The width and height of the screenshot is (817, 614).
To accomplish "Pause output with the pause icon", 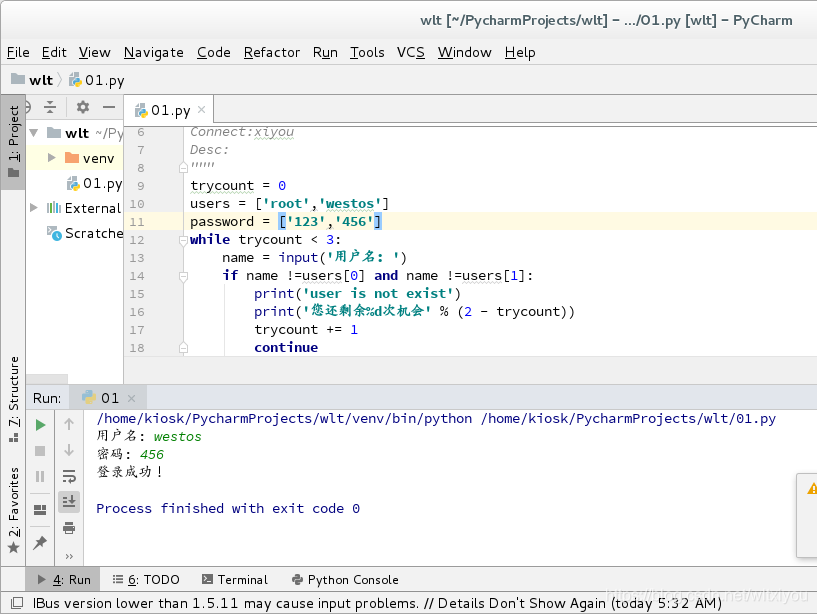I will 40,476.
